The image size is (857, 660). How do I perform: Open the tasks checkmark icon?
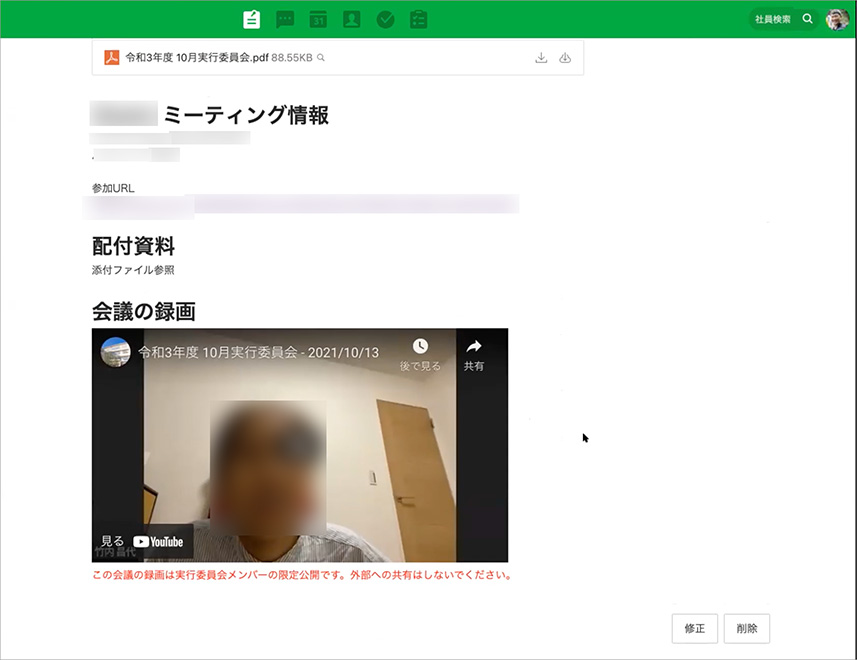385,19
